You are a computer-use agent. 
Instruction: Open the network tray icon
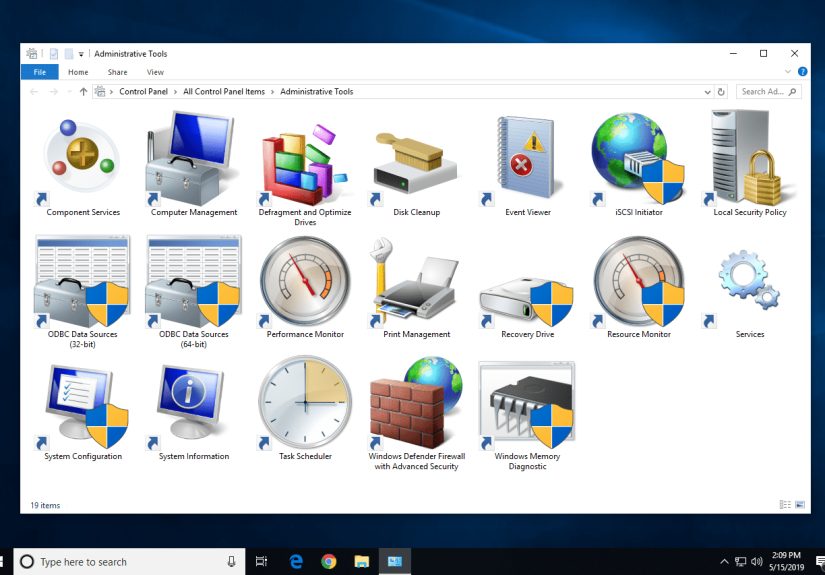(740, 562)
